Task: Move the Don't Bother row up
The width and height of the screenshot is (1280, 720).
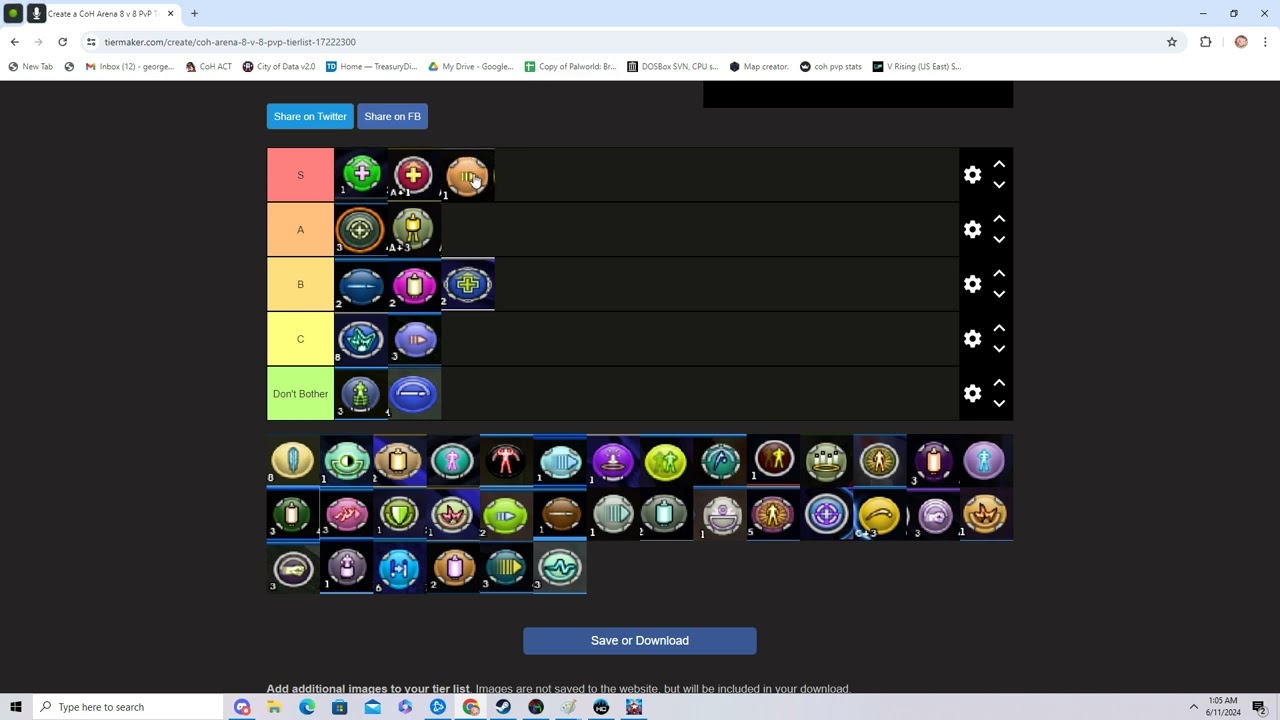Action: tap(999, 383)
